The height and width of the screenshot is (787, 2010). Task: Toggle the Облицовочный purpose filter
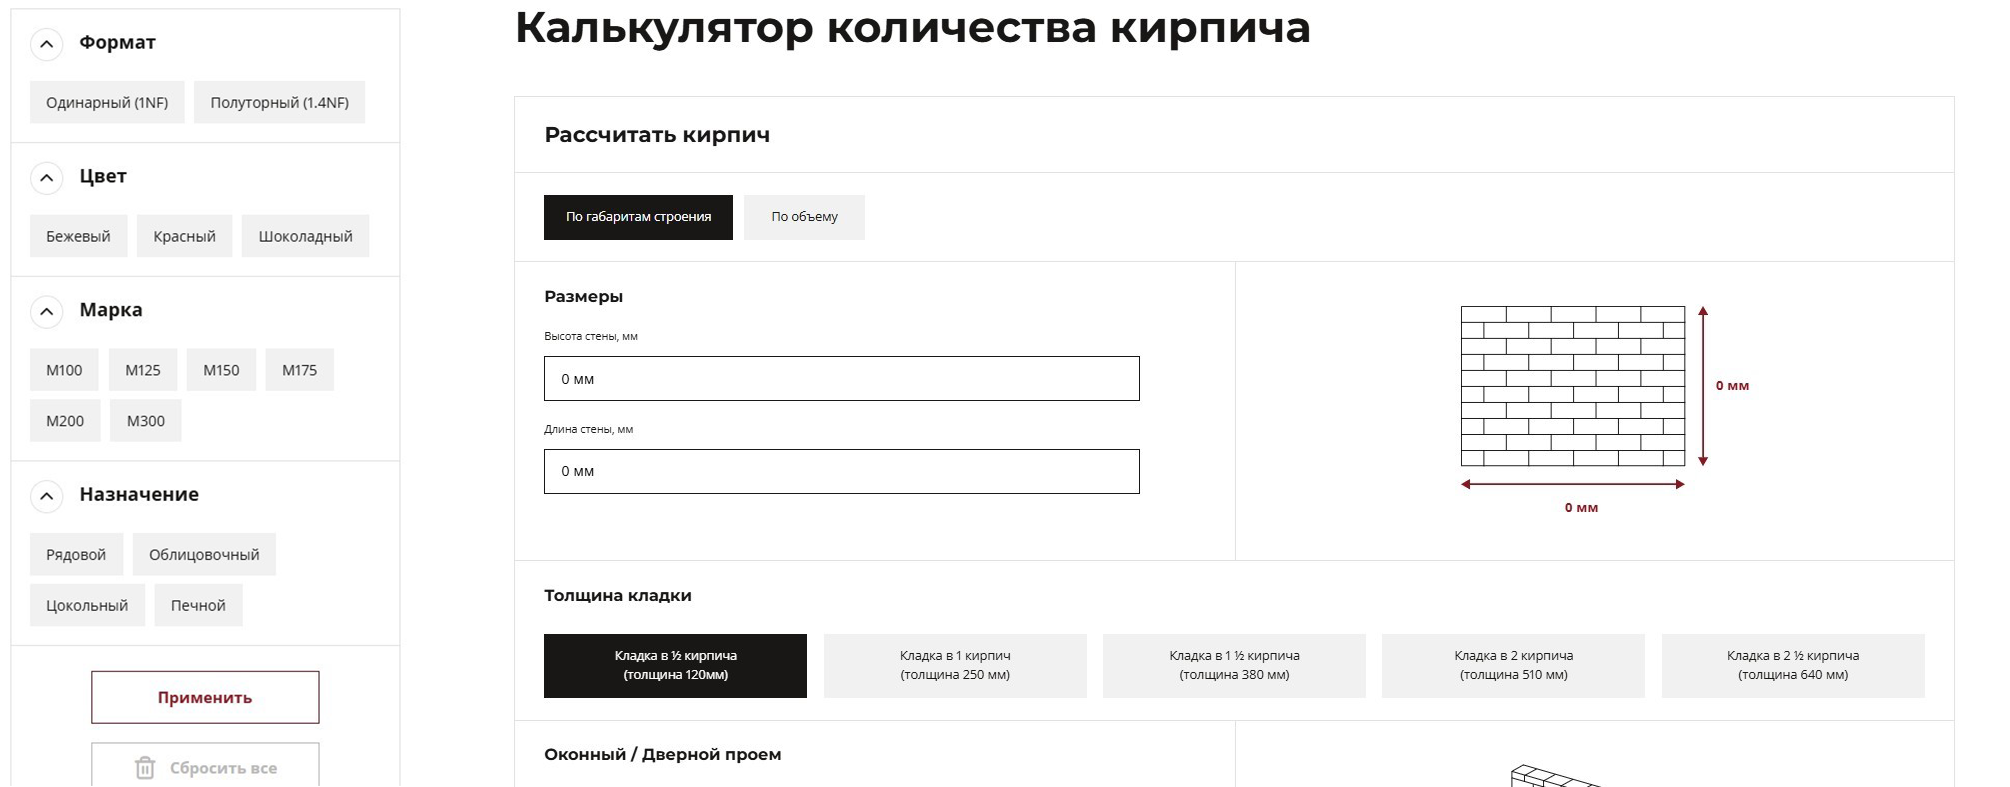click(204, 555)
